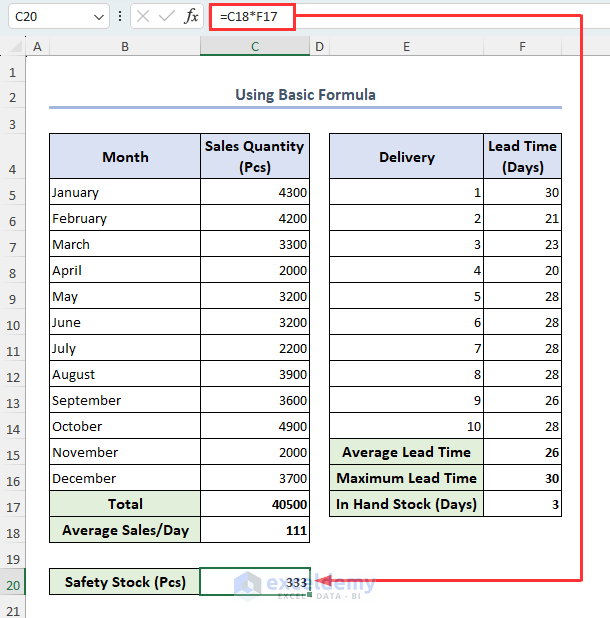Click the 'Sales Quantity (Pcs)' header cell
Image resolution: width=610 pixels, height=618 pixels.
(255, 156)
